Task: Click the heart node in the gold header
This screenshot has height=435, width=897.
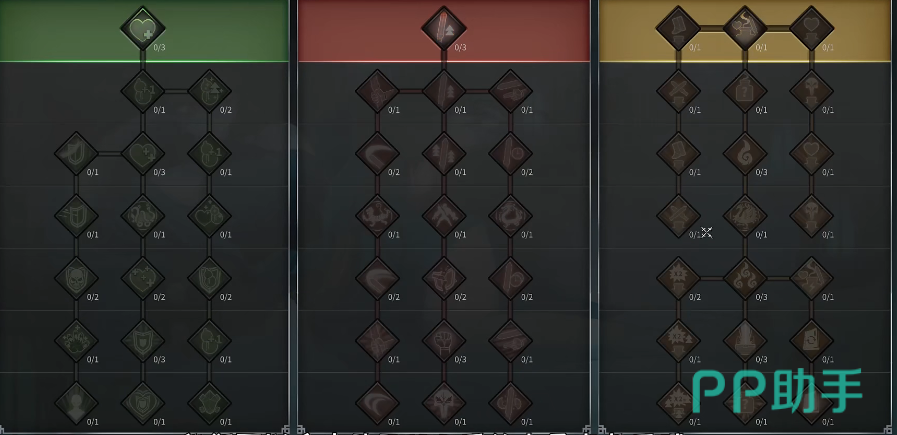Action: (x=811, y=27)
